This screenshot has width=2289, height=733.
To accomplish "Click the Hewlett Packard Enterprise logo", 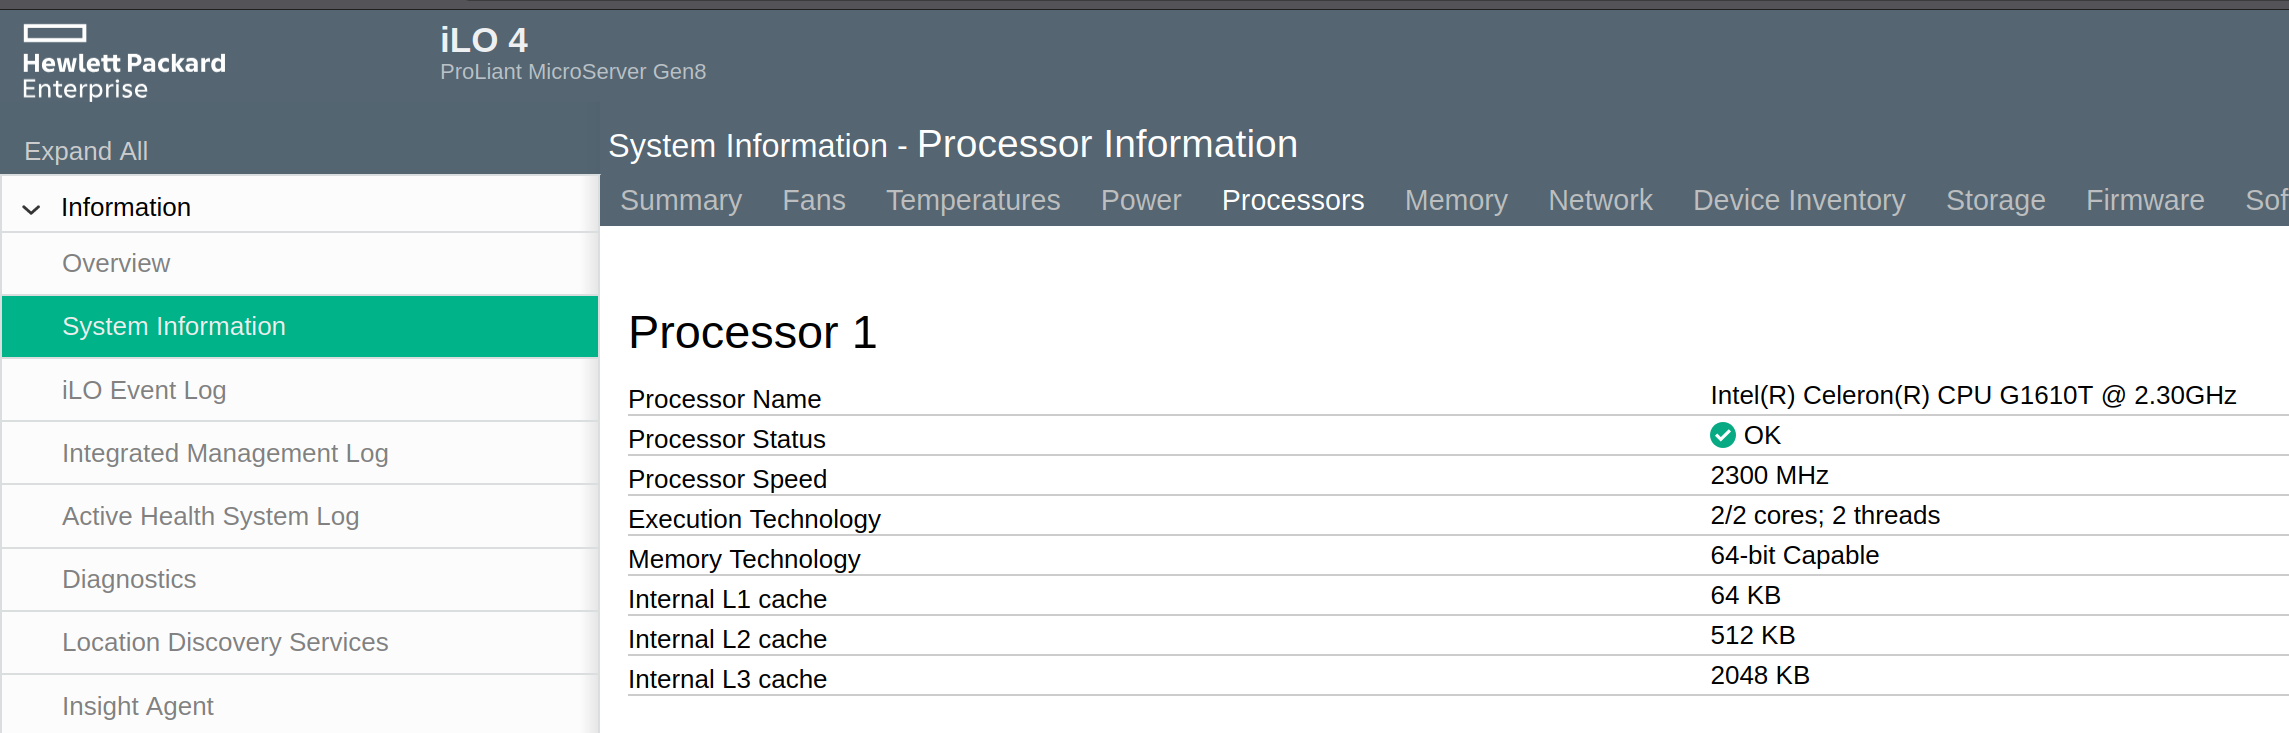I will (124, 63).
